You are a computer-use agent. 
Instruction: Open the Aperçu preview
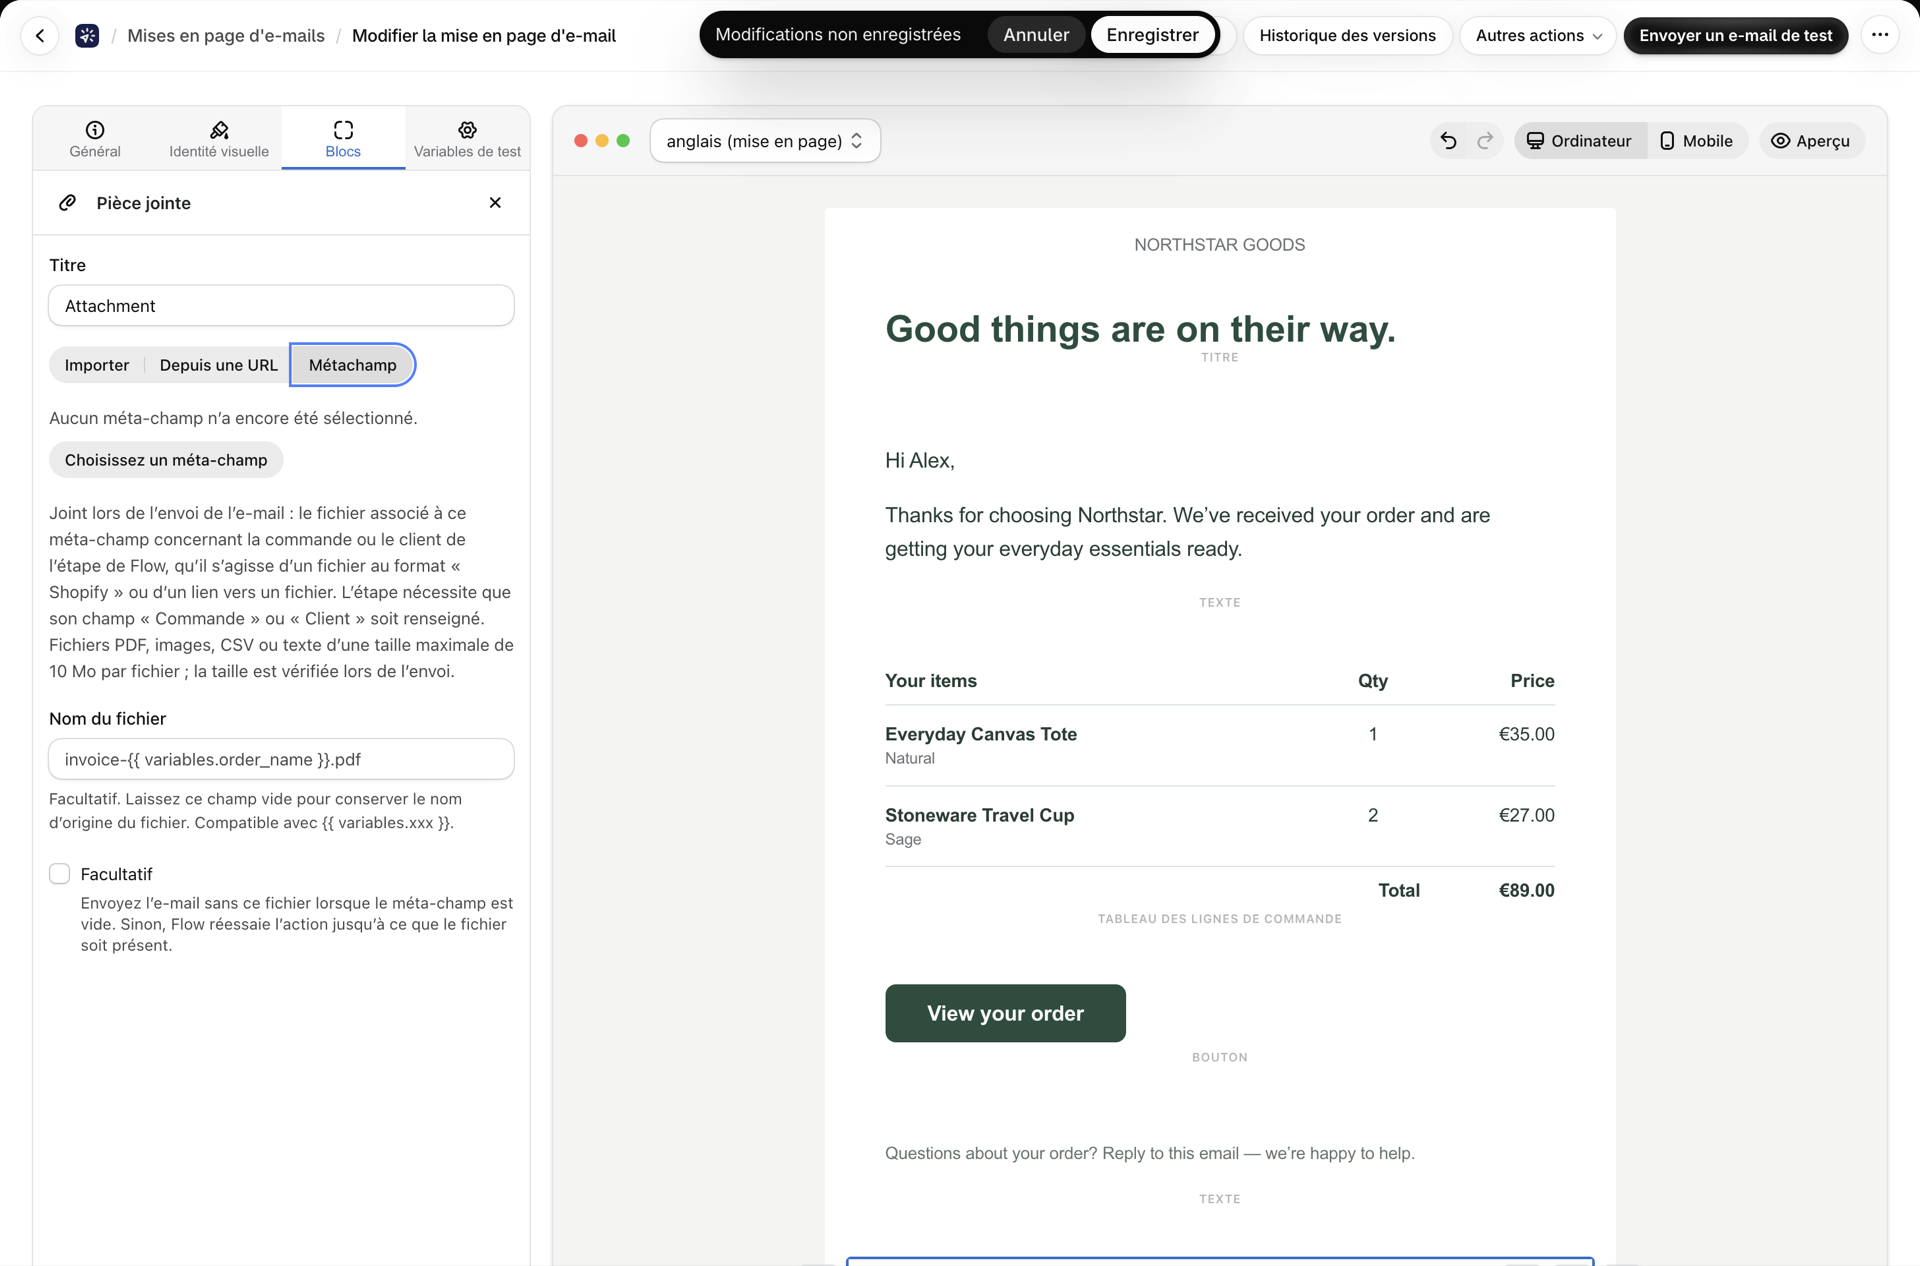tap(1811, 141)
